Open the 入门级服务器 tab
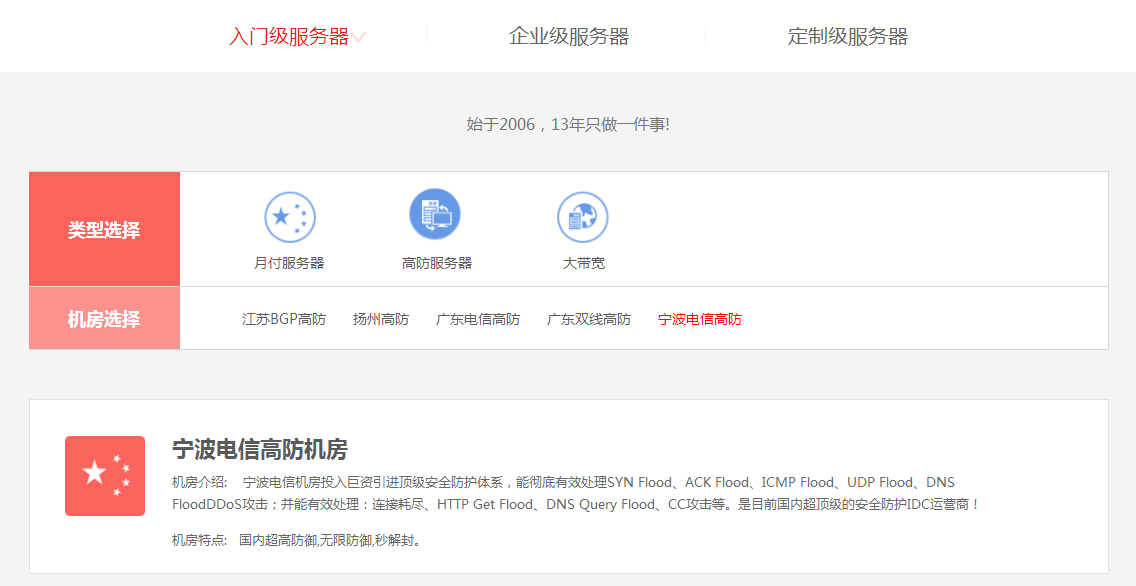The width and height of the screenshot is (1136, 586). [288, 37]
